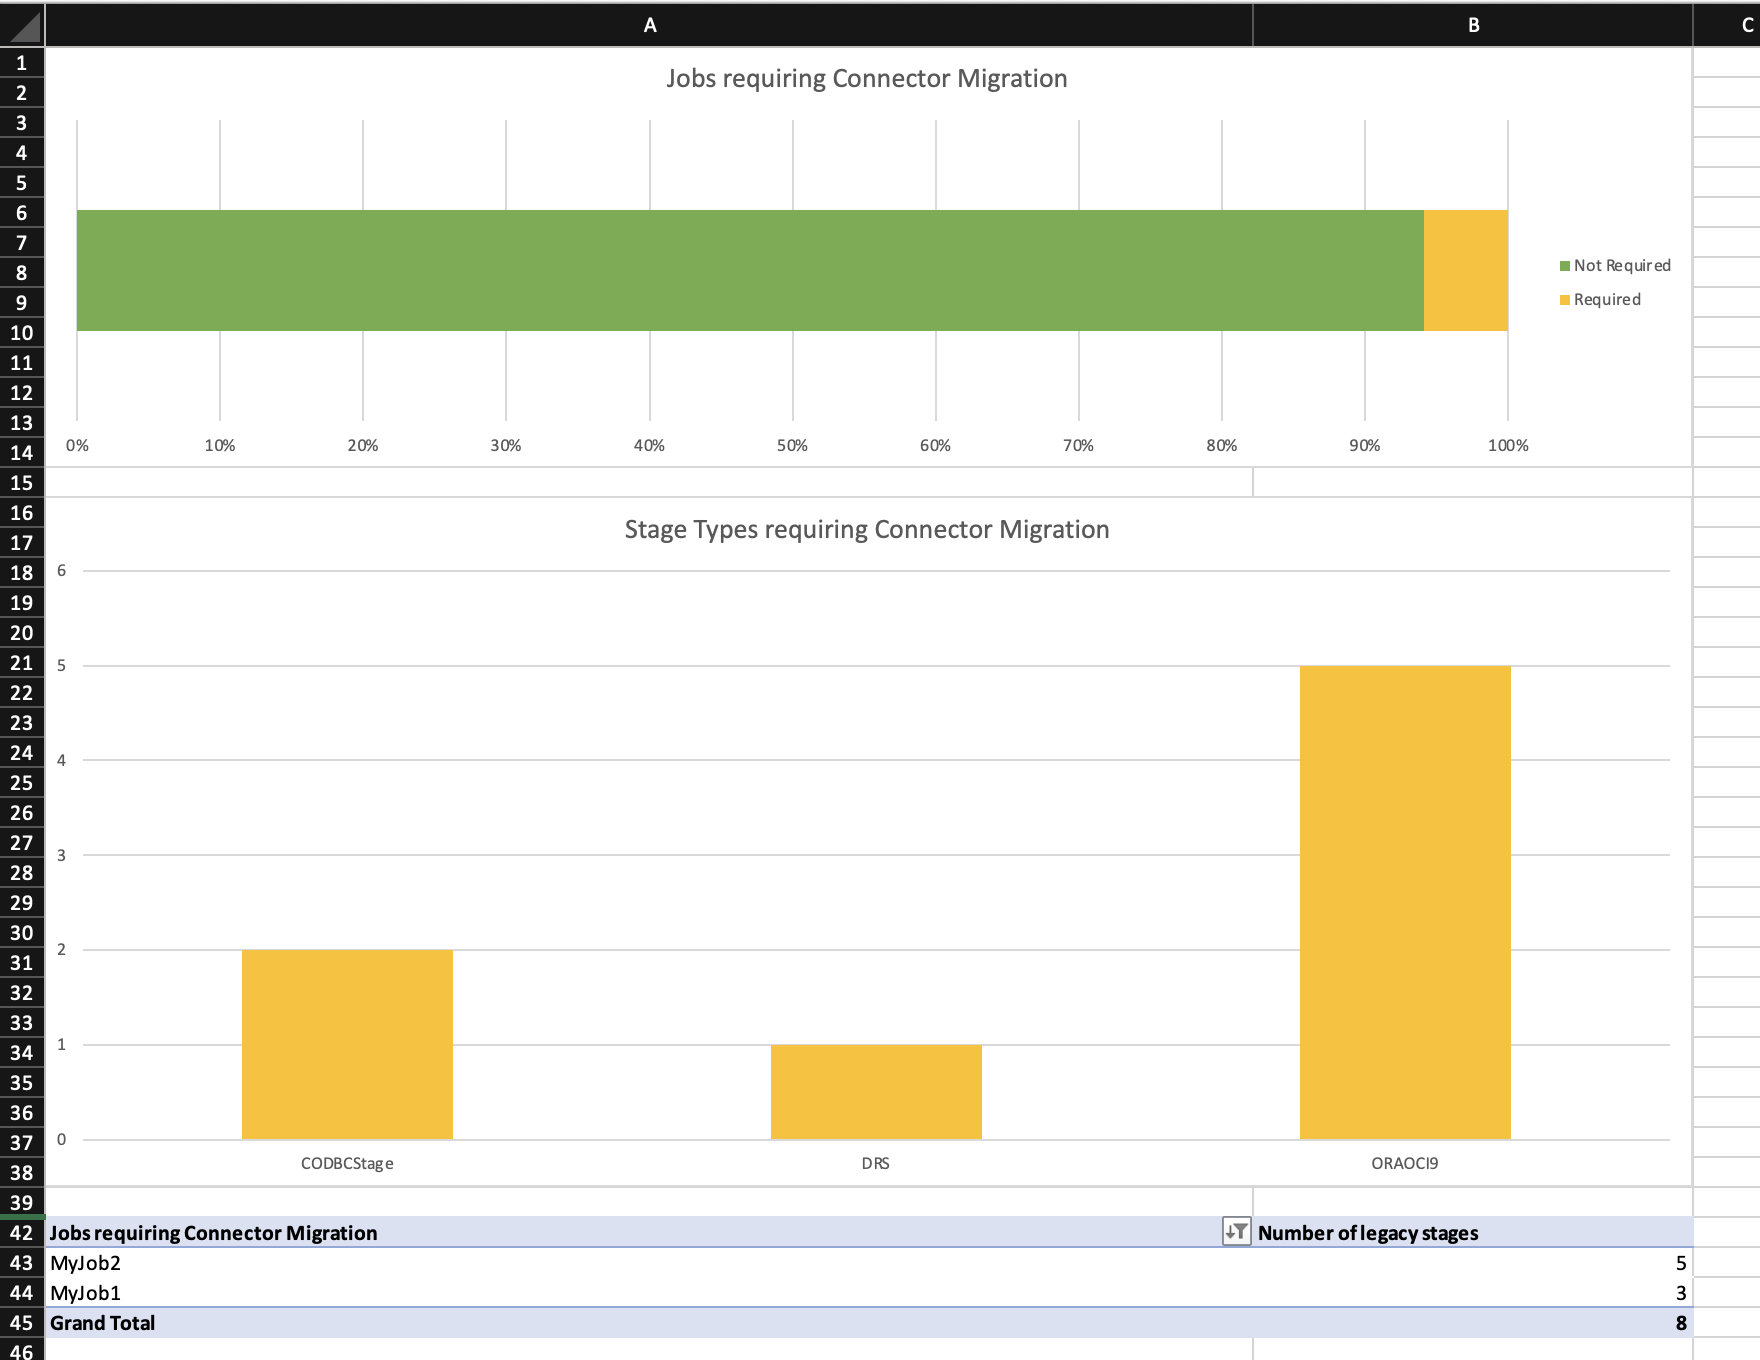The image size is (1760, 1360).
Task: Click the Grand Total value 8 cell
Action: 1472,1323
